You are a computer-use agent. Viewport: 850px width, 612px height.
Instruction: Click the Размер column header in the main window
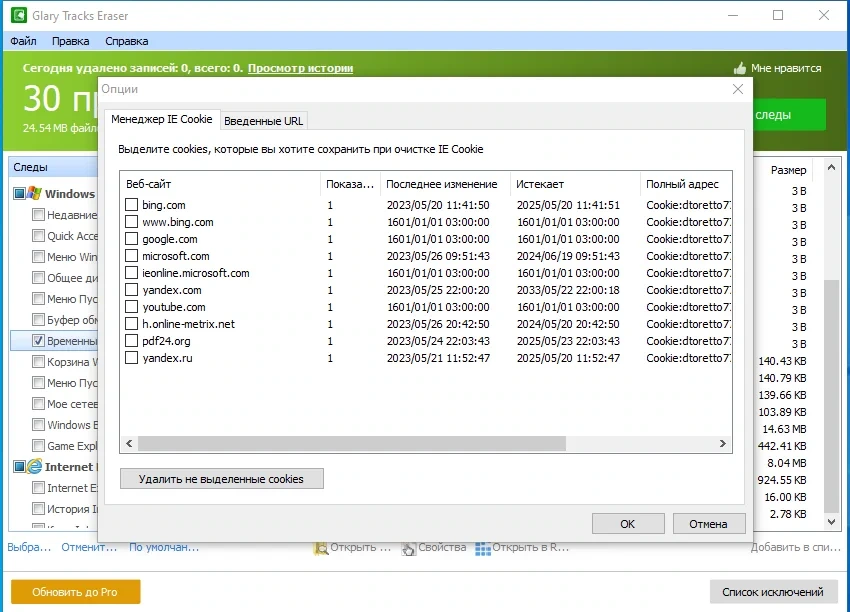[788, 170]
